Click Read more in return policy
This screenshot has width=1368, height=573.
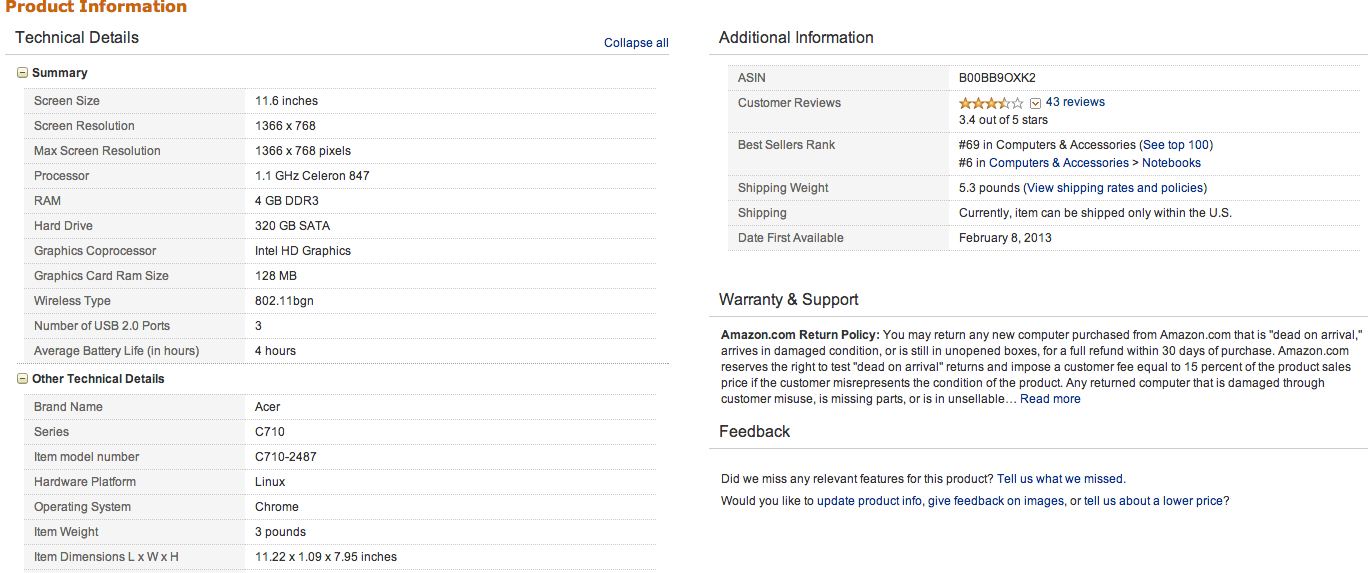(1050, 399)
